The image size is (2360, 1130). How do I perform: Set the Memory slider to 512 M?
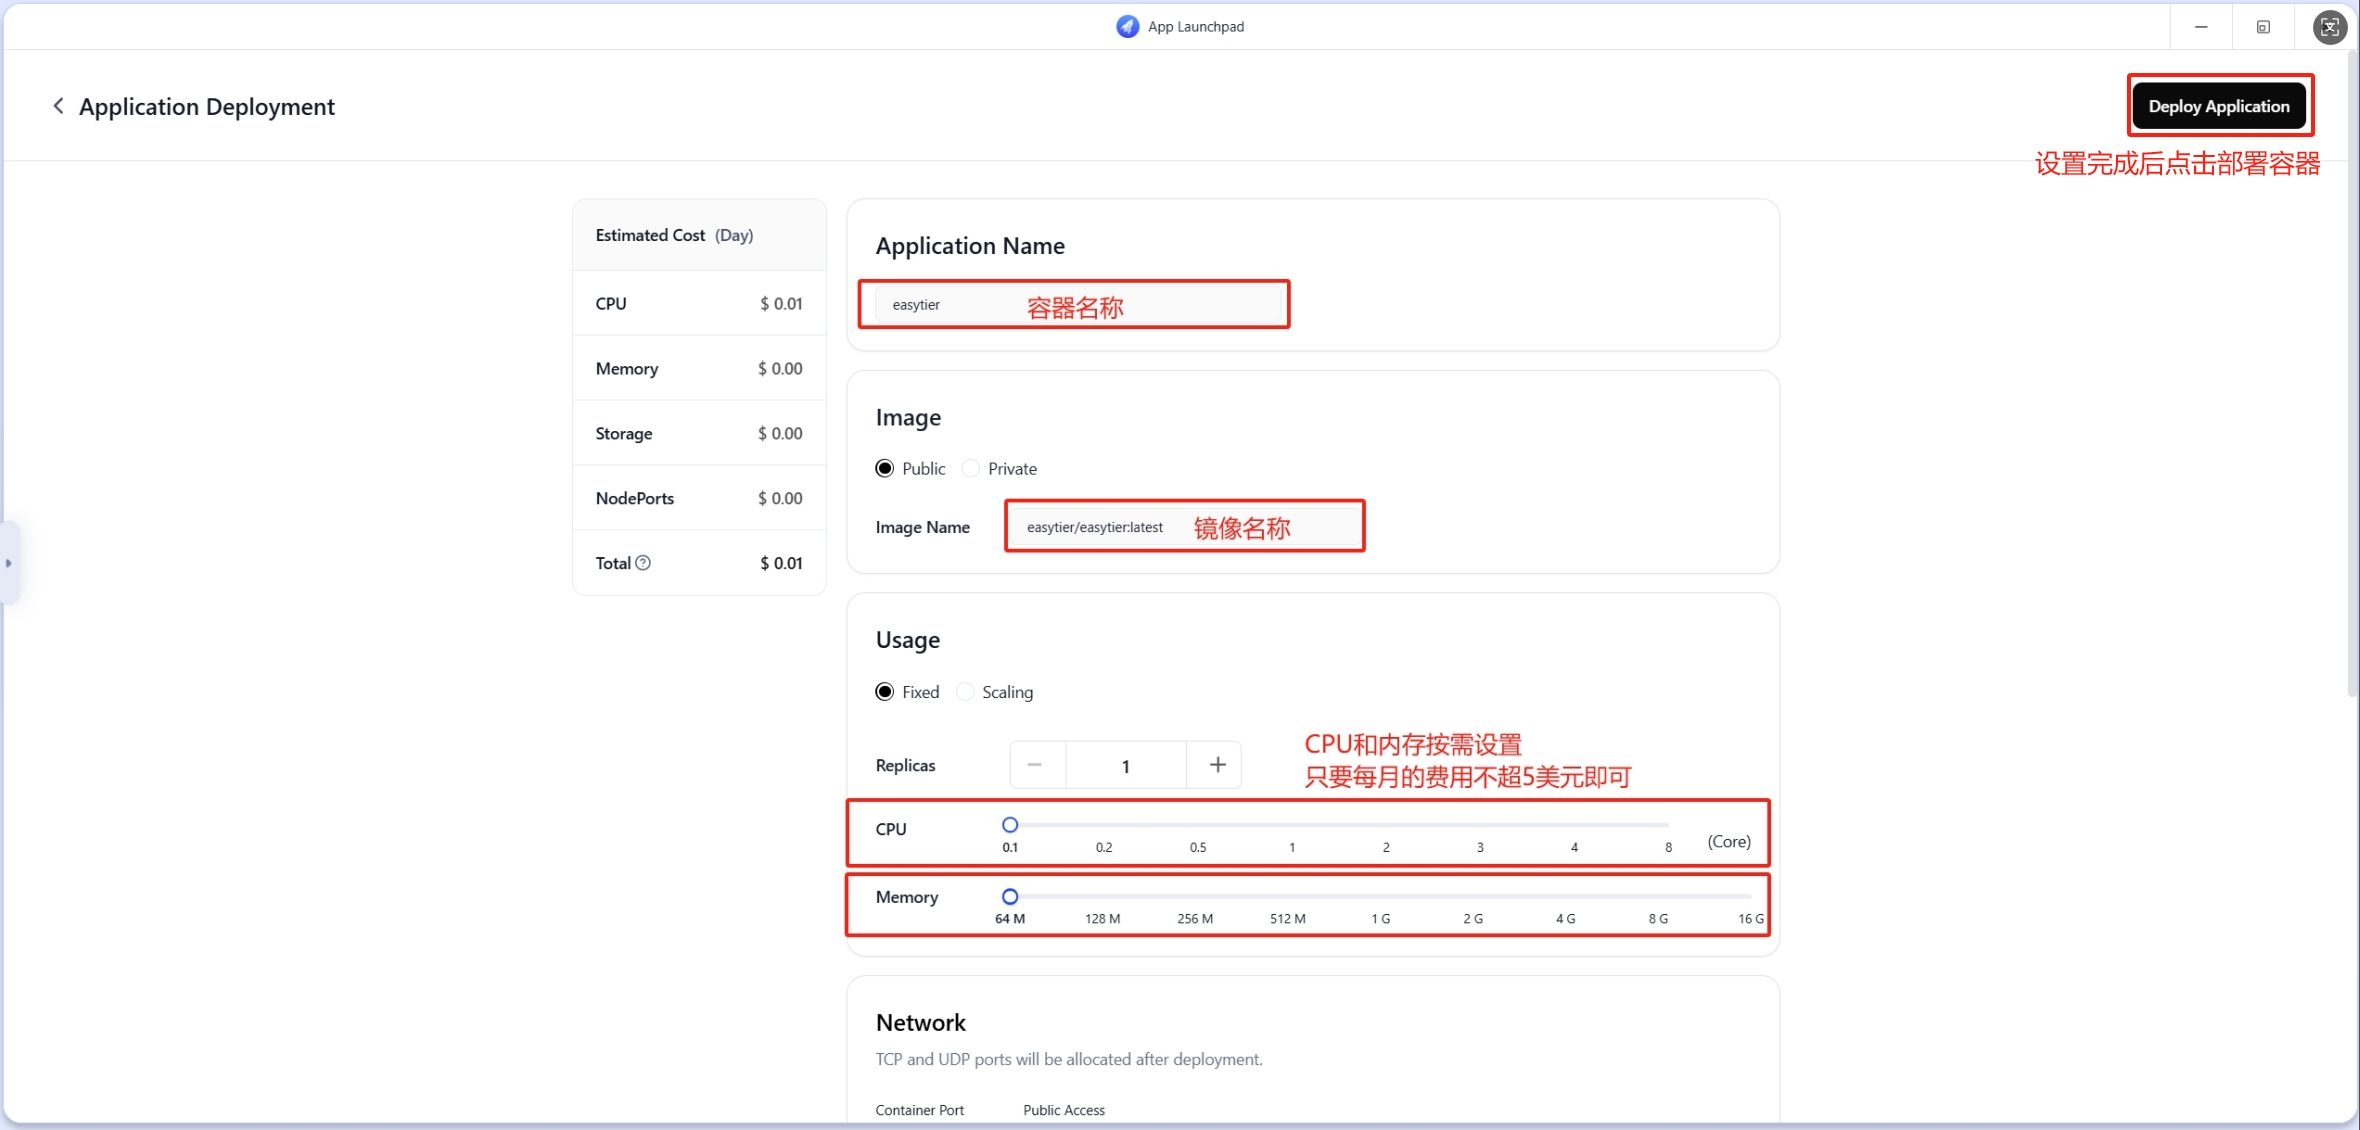click(x=1288, y=897)
